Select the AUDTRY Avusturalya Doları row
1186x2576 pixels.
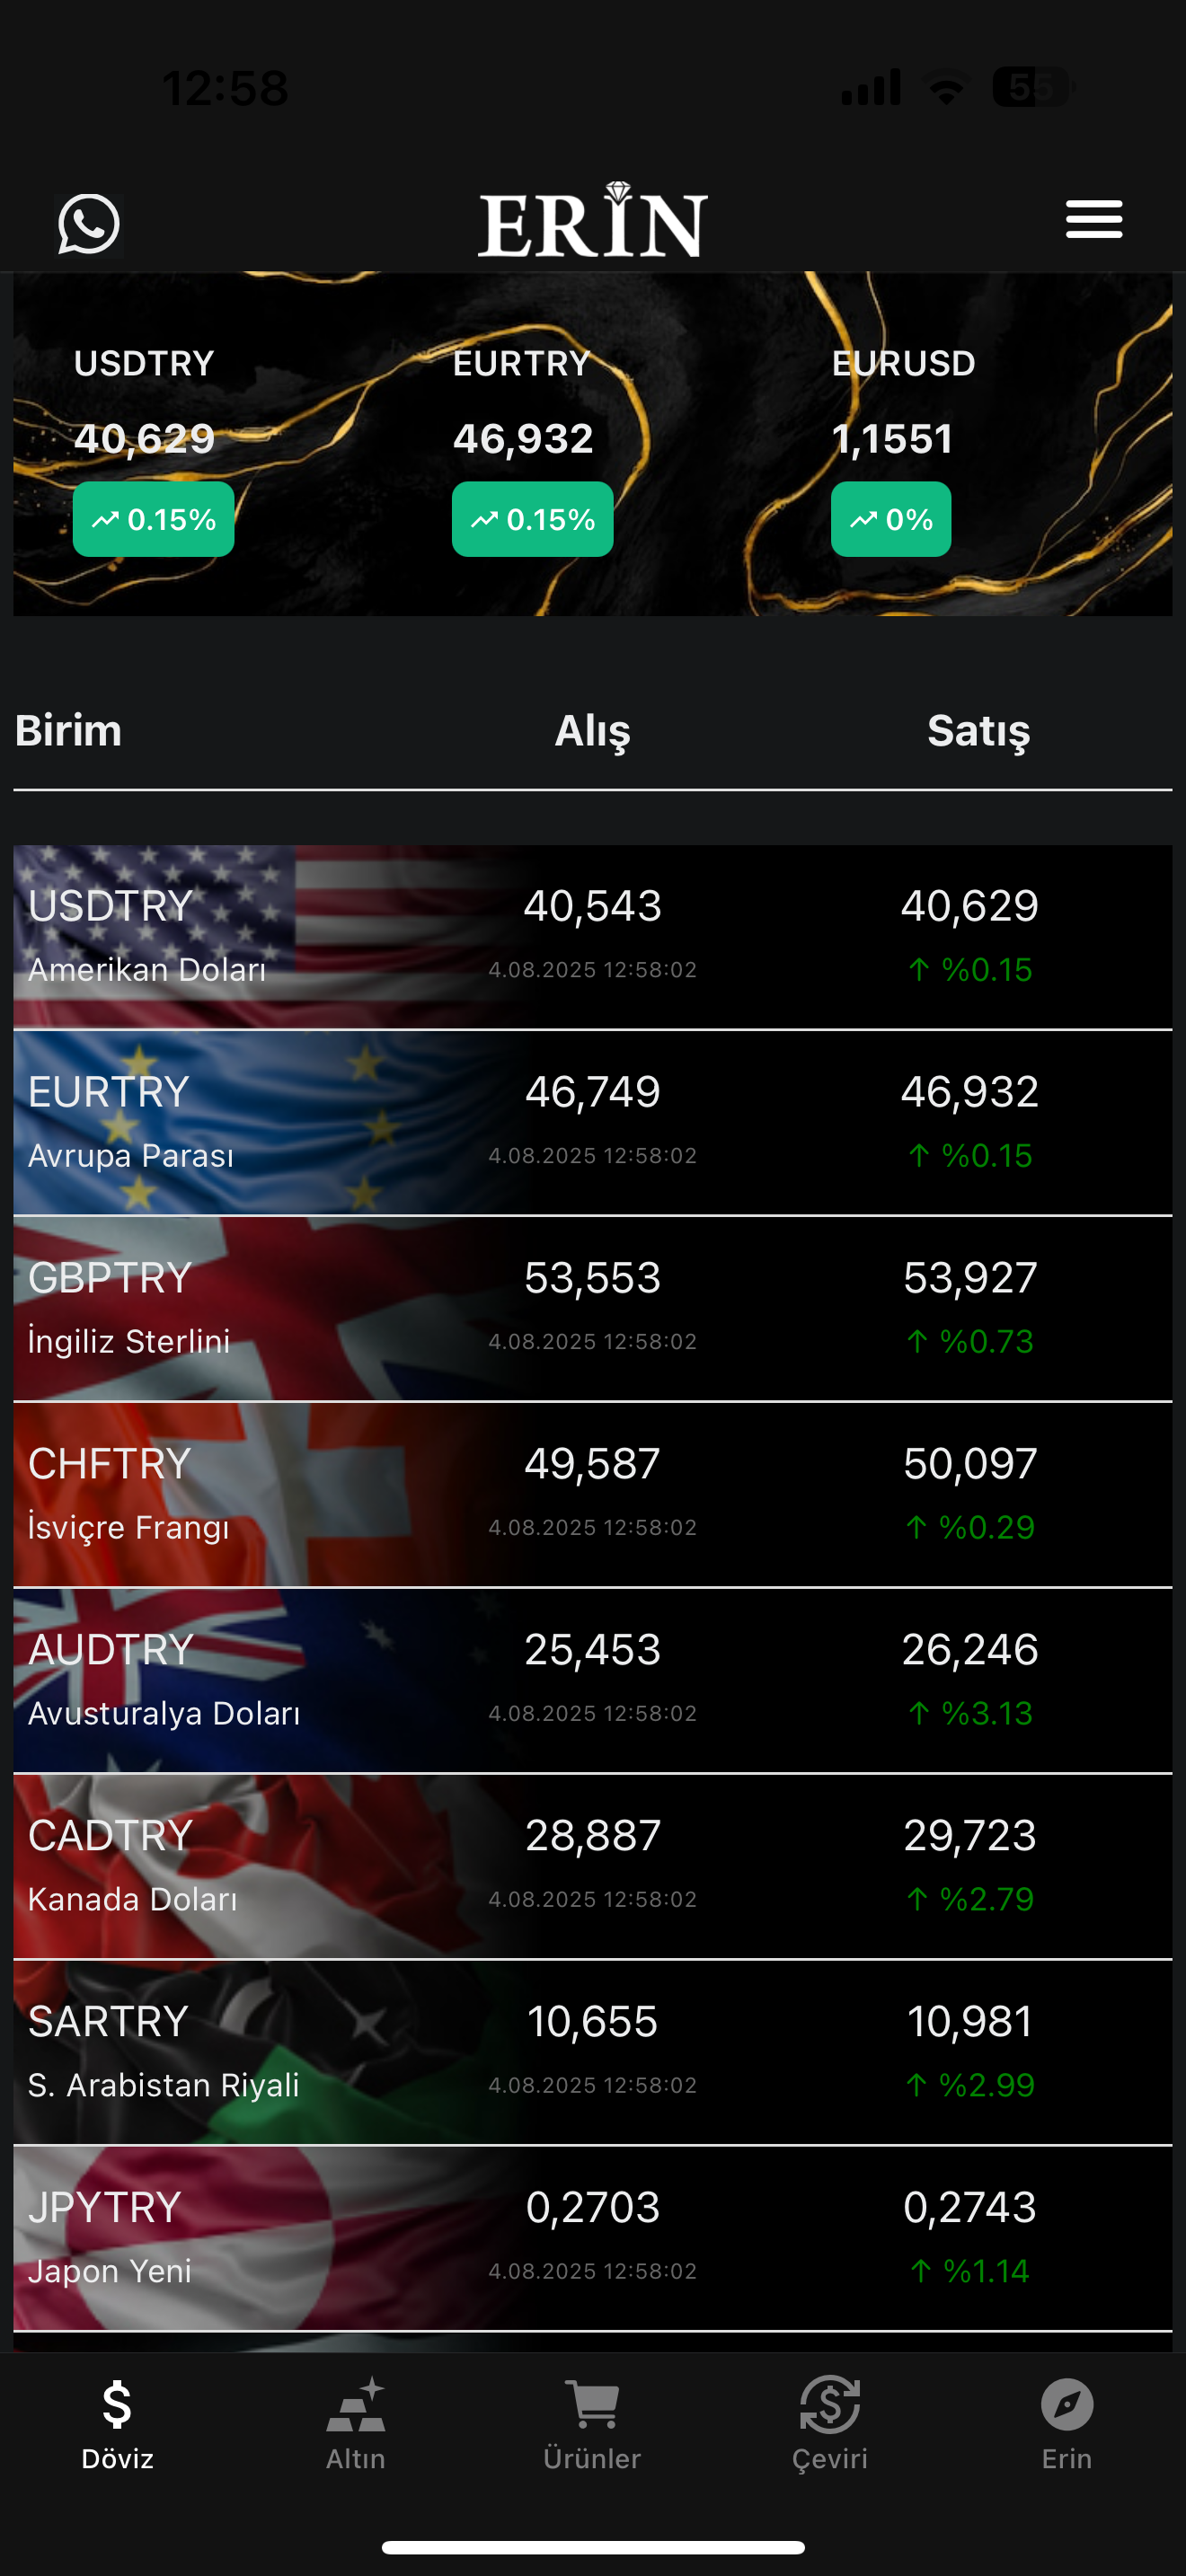click(592, 1681)
